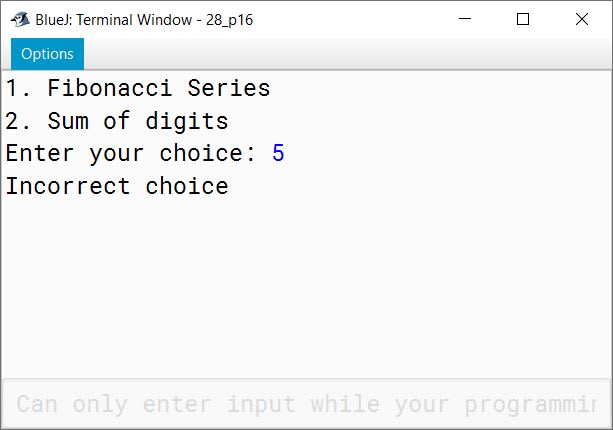Click the 'BlueJ: Terminal Window' title text
613x430 pixels.
point(114,20)
